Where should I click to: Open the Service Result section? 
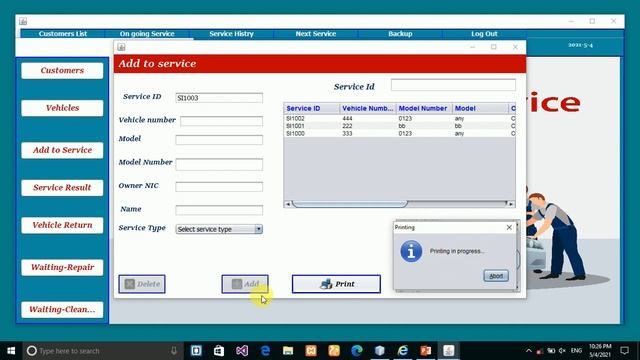(62, 188)
